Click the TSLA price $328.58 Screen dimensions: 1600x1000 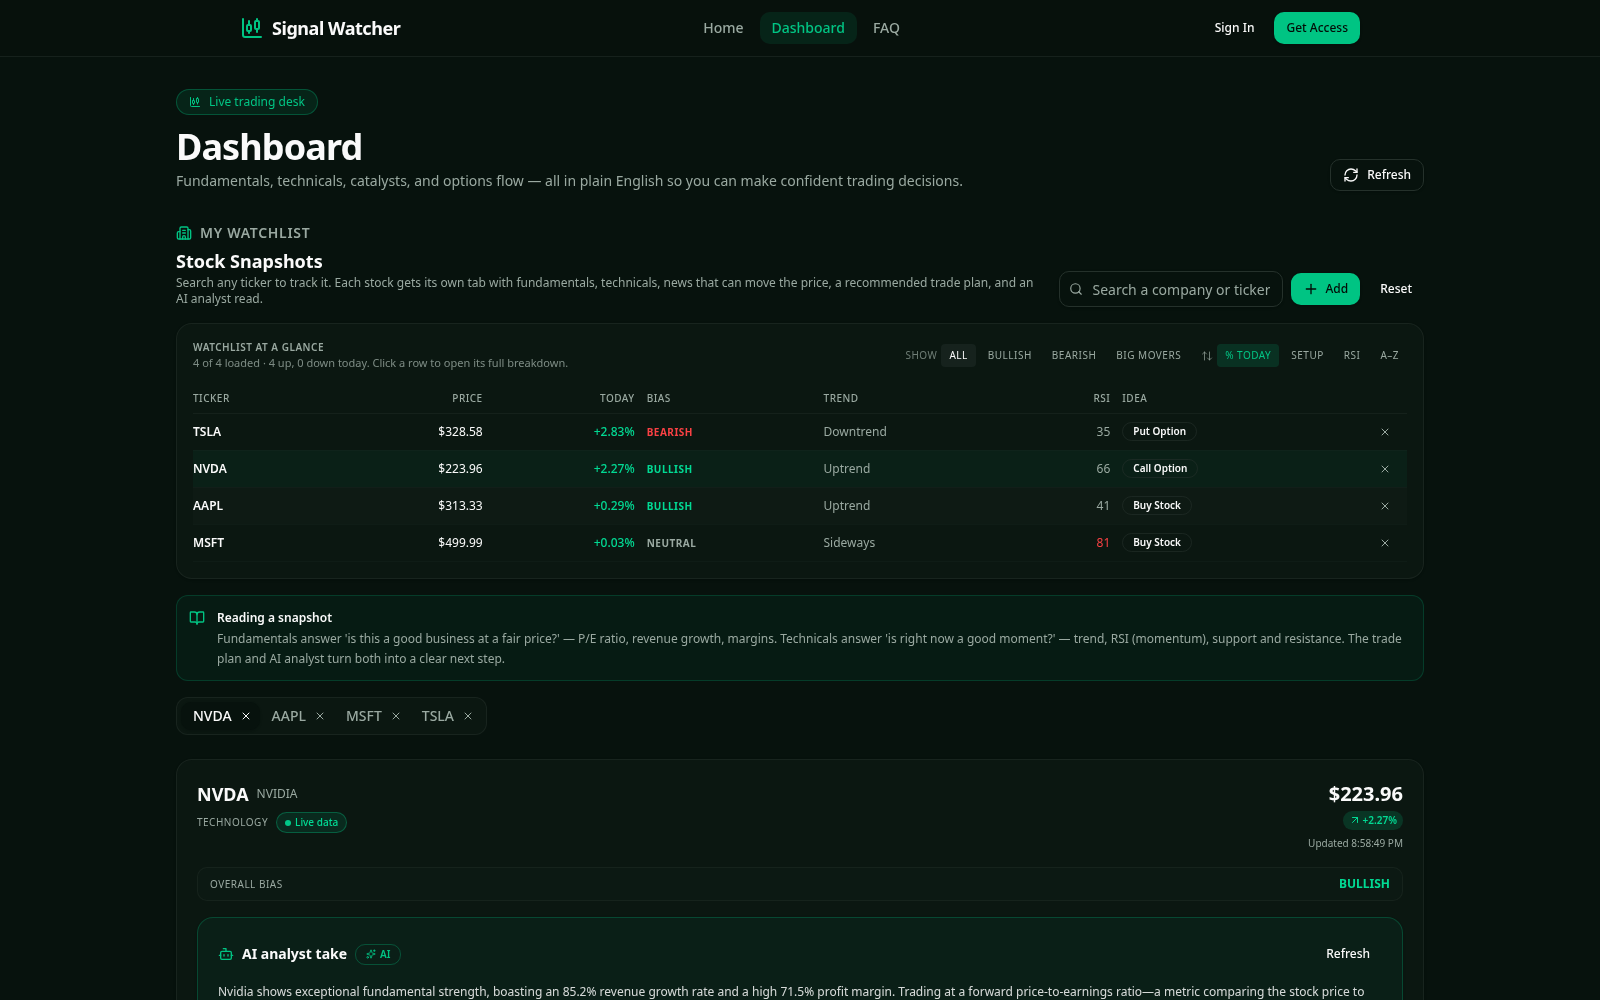[460, 432]
